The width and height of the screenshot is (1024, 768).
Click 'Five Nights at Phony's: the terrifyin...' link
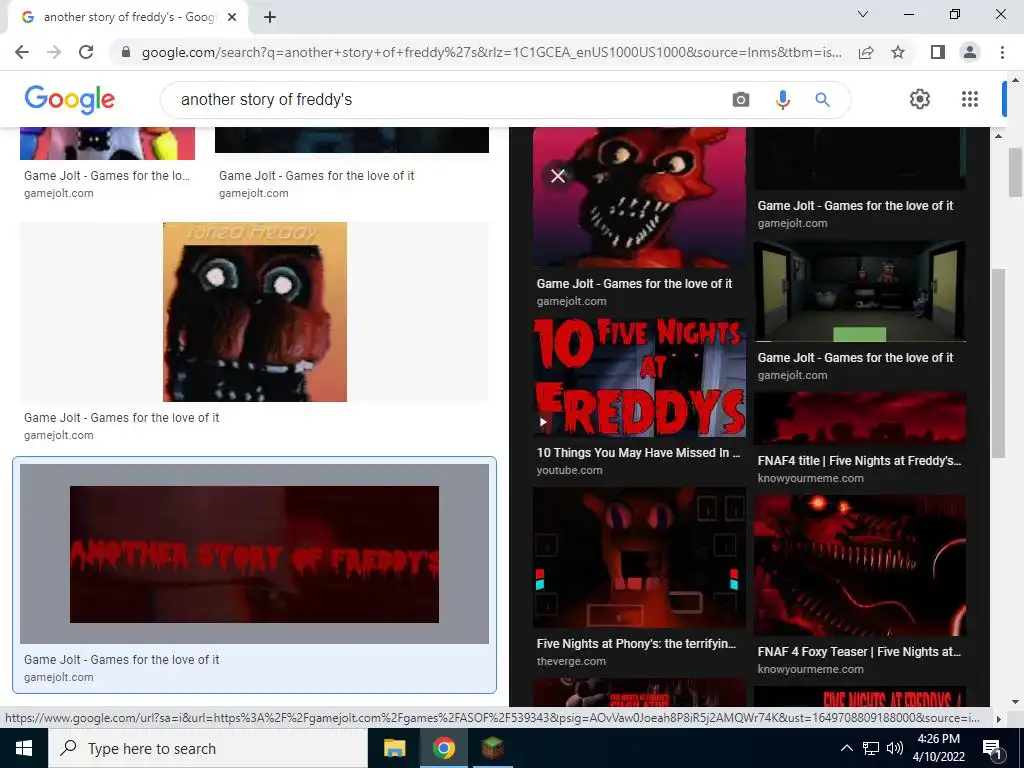[x=636, y=643]
